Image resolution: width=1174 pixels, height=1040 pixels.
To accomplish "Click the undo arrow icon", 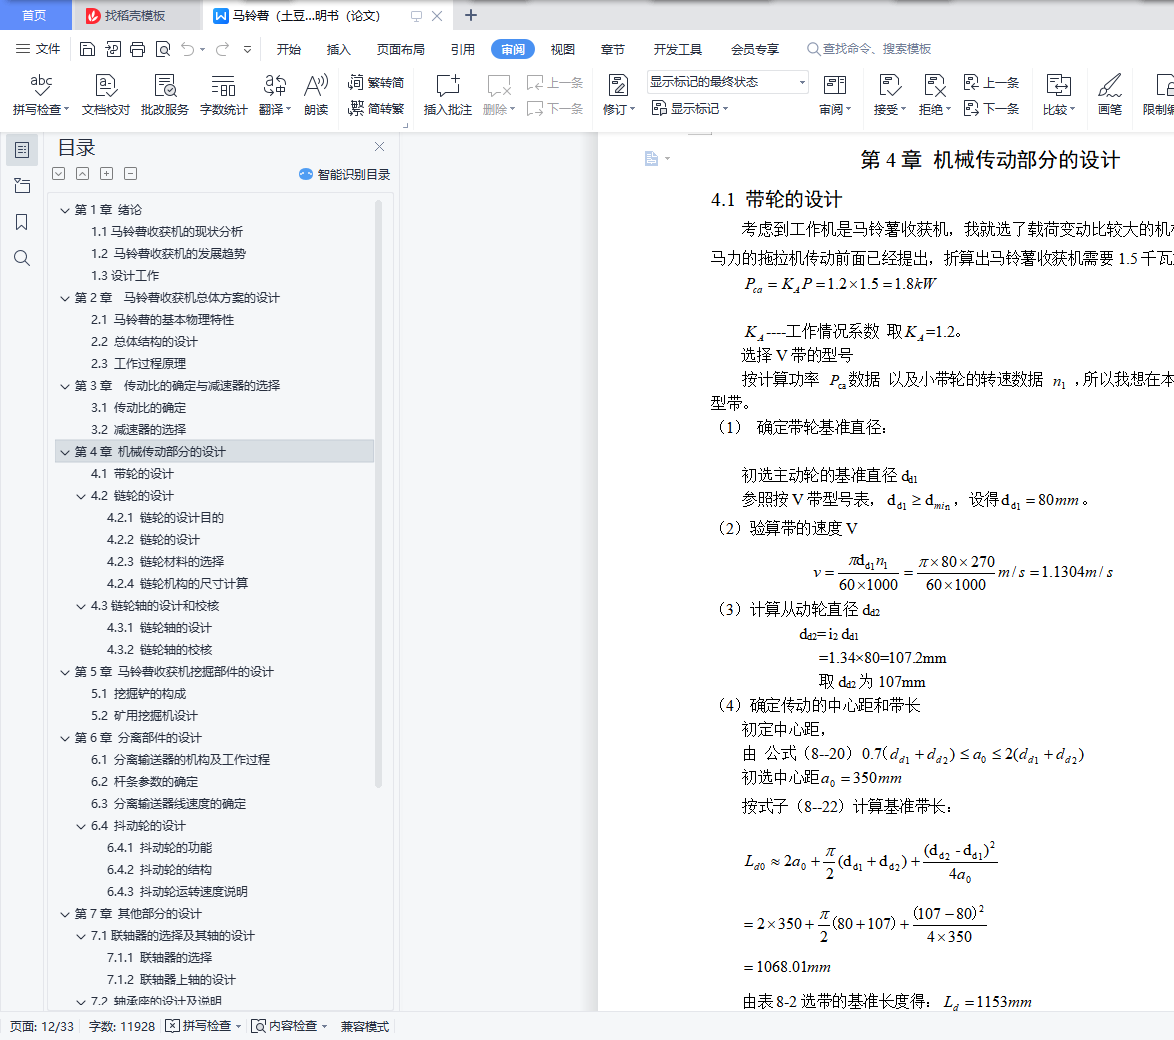I will point(188,49).
